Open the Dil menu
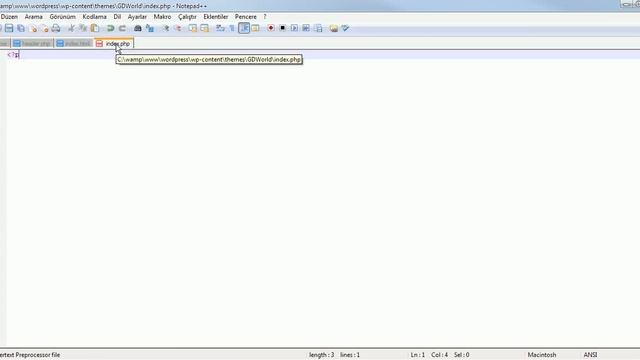640x360 pixels. 117,17
